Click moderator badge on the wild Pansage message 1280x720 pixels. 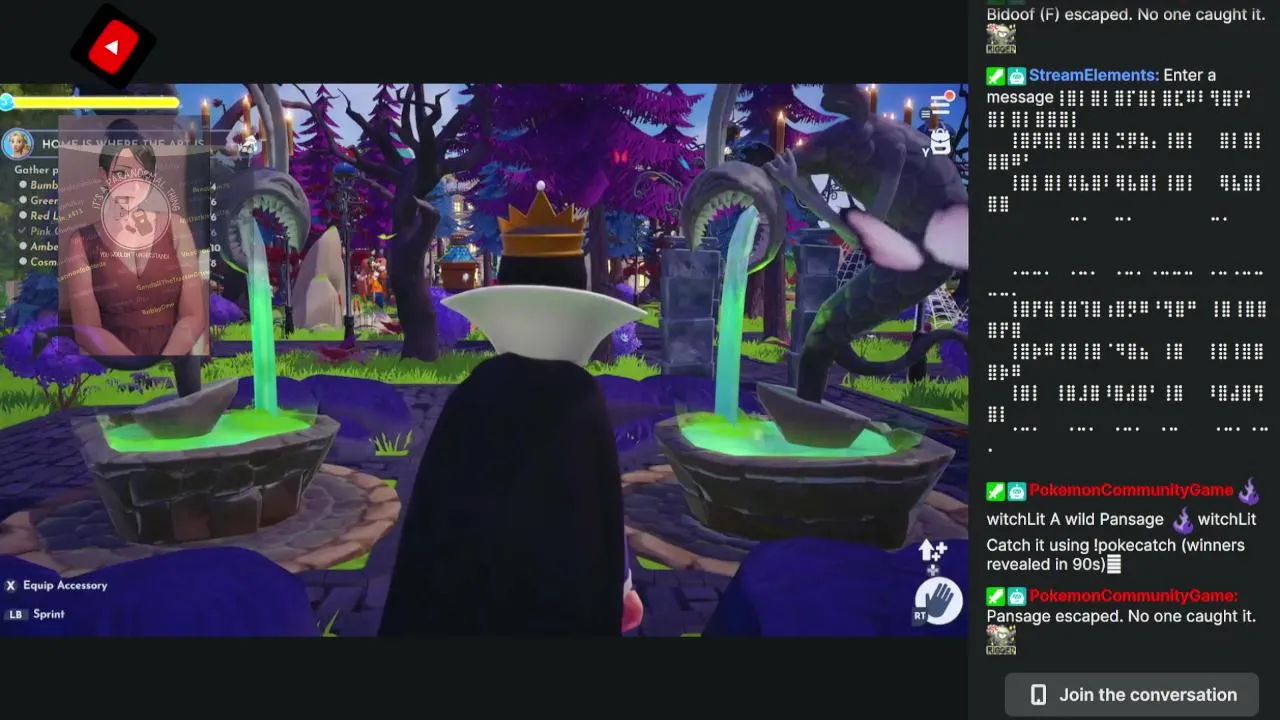tap(995, 491)
